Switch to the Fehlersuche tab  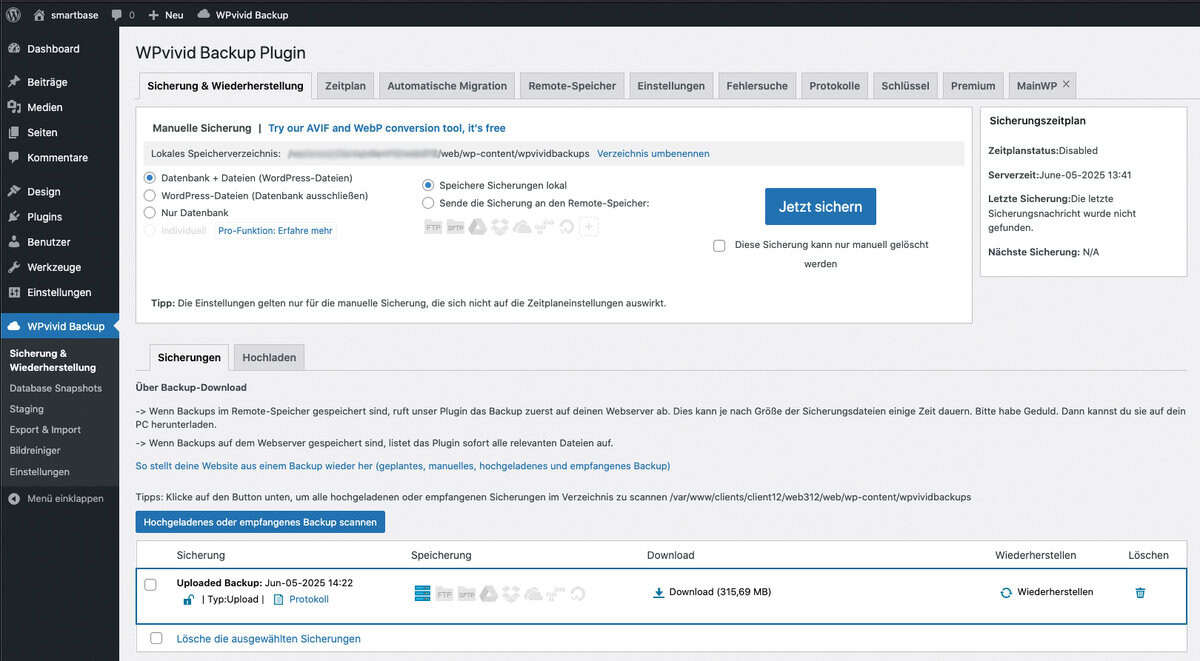(758, 86)
